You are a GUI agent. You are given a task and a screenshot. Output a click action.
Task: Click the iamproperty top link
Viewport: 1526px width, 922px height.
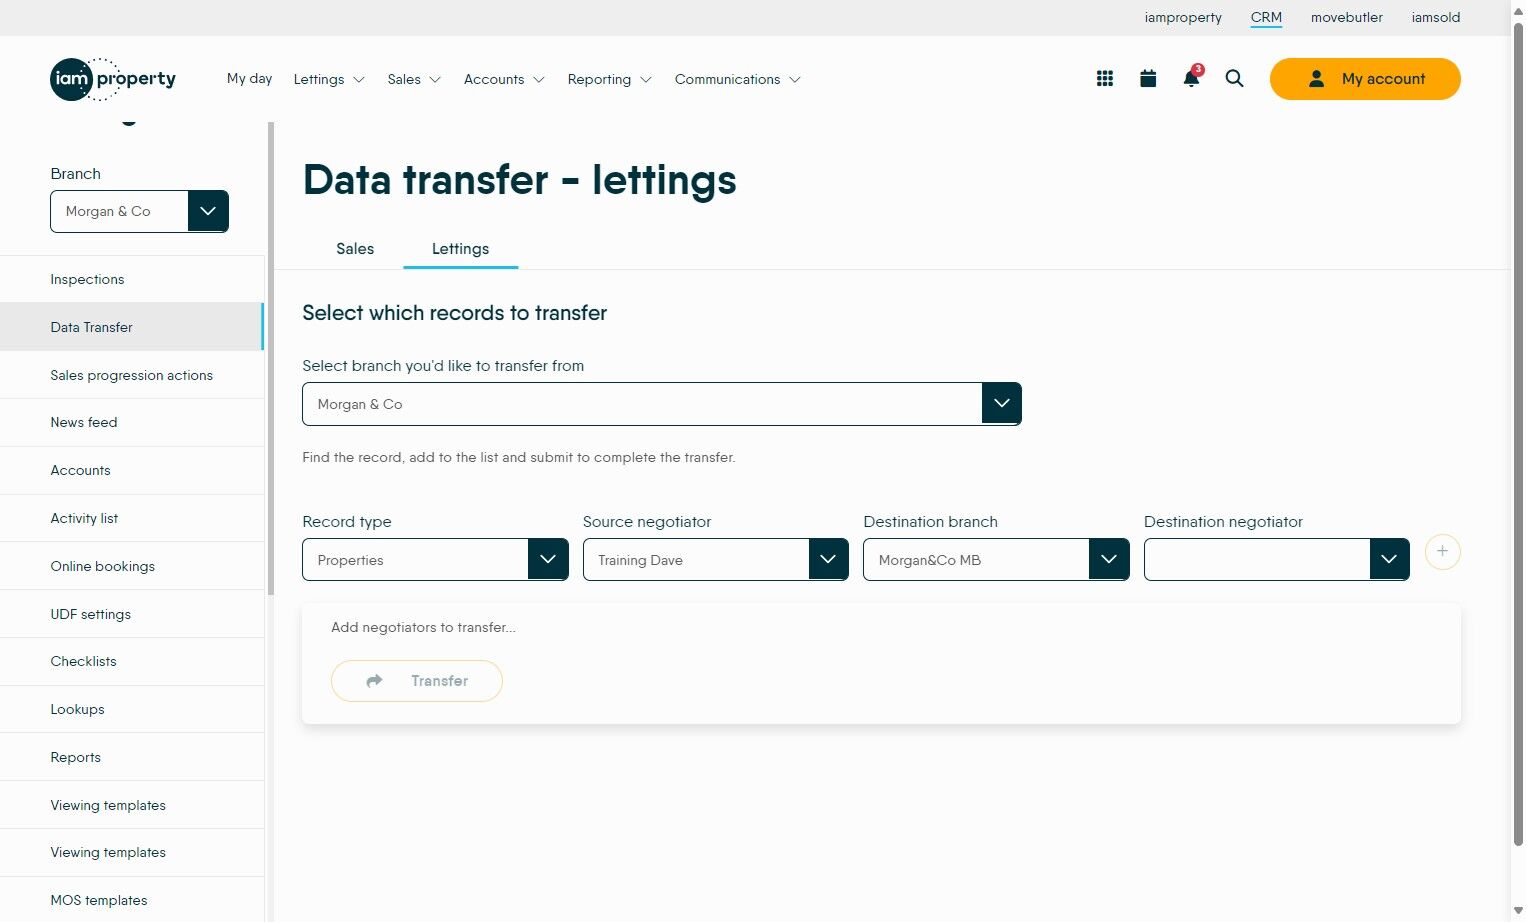pyautogui.click(x=1183, y=17)
